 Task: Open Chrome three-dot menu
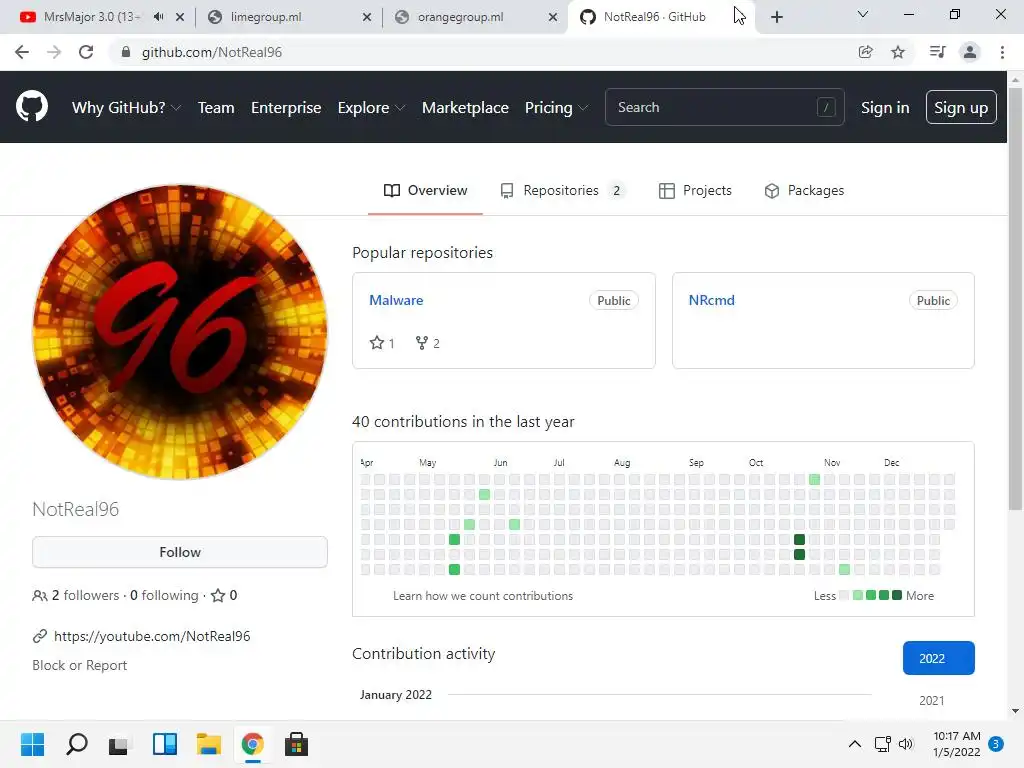(1002, 52)
